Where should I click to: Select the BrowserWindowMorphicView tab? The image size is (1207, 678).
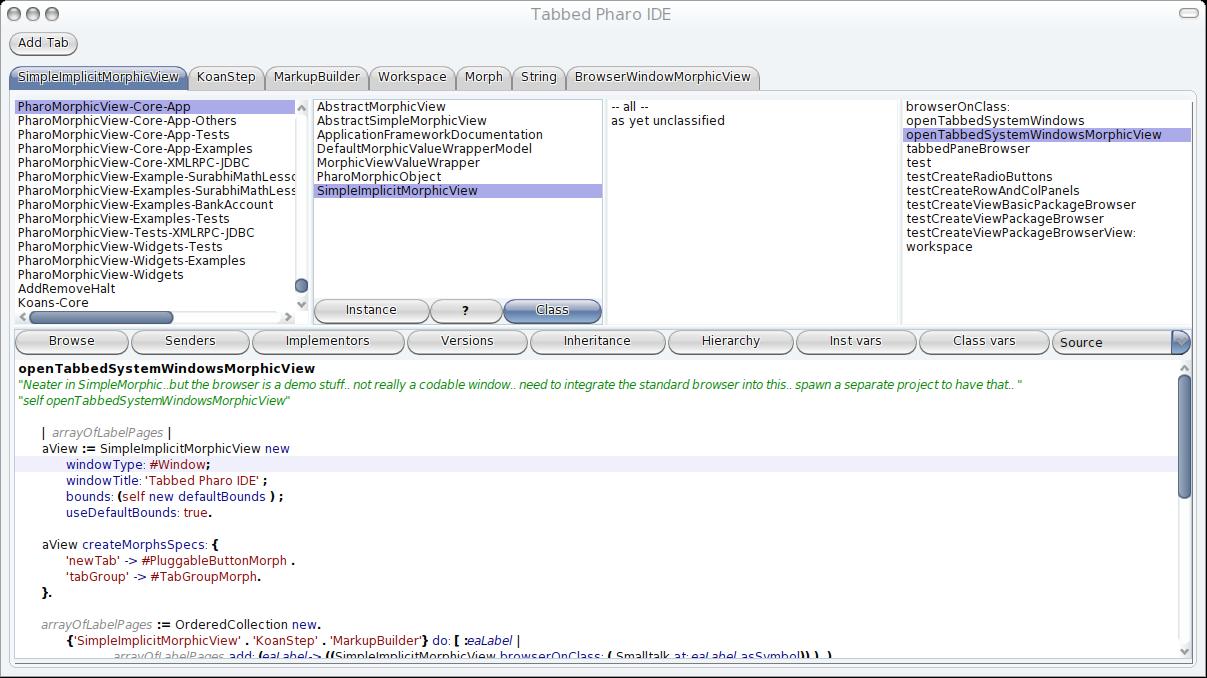pos(663,77)
